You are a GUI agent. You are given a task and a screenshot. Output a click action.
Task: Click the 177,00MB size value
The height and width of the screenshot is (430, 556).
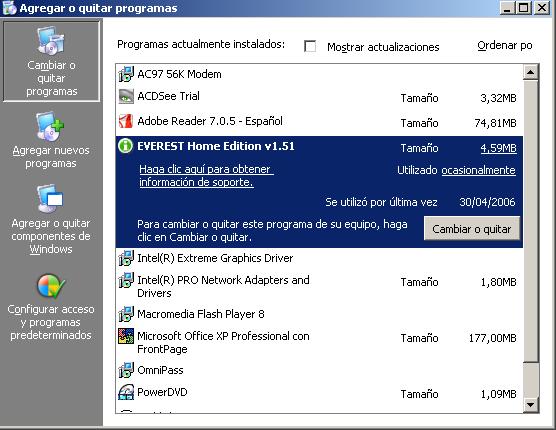pyautogui.click(x=493, y=338)
